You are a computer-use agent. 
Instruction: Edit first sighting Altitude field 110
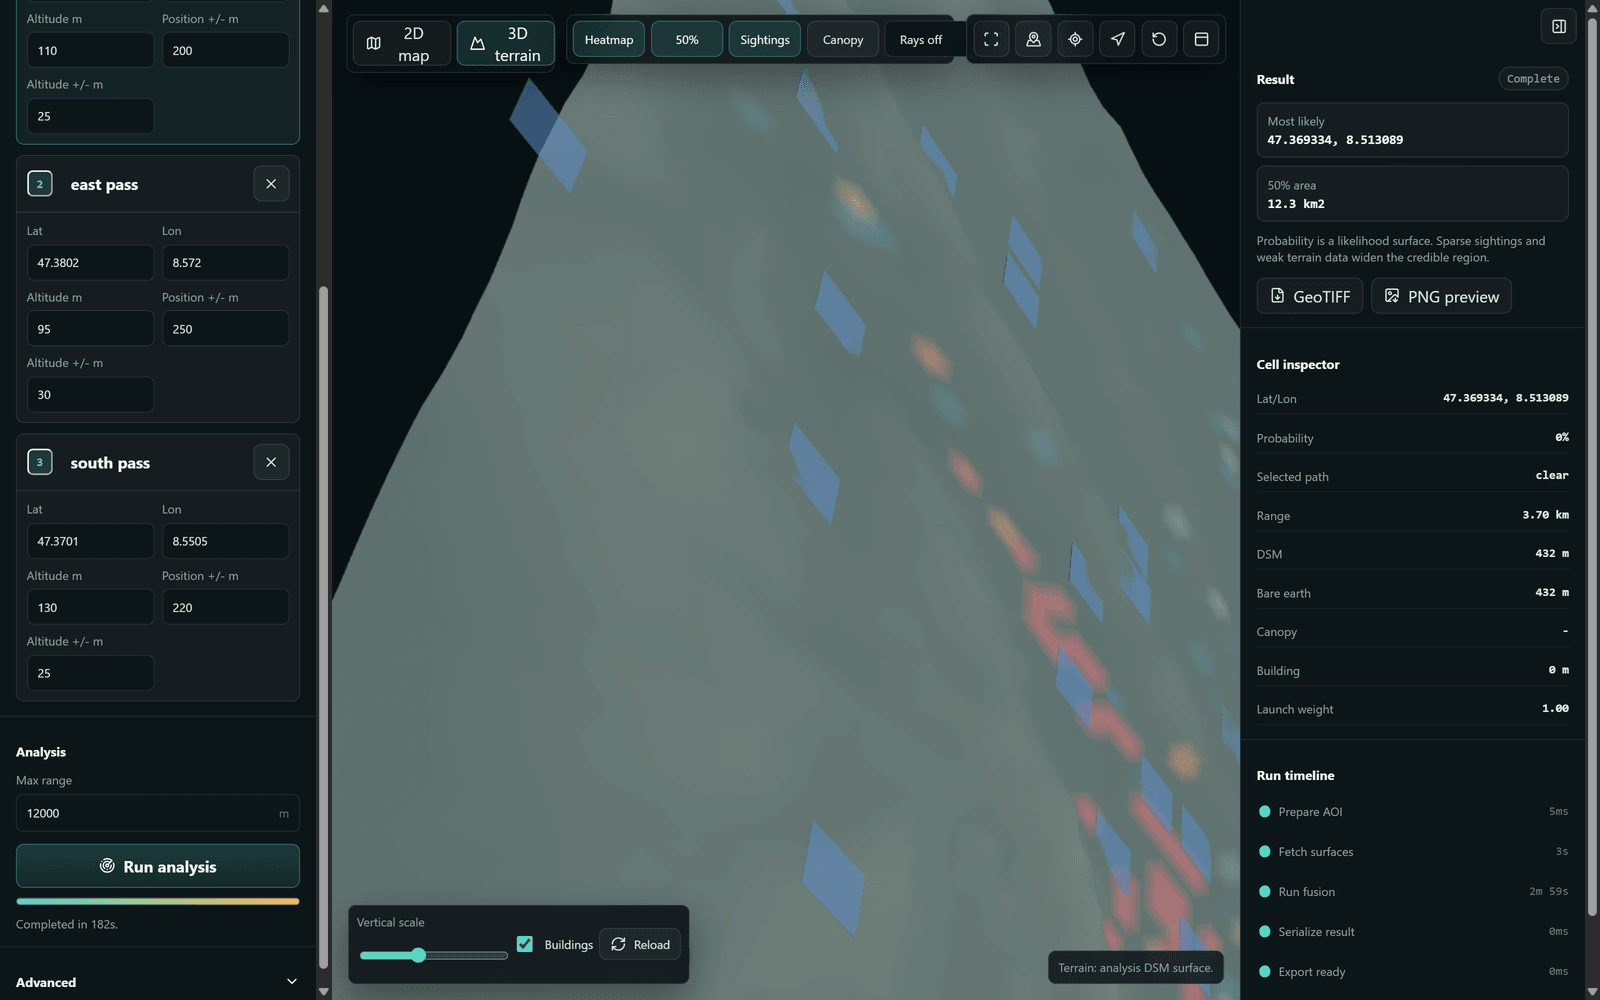point(90,50)
